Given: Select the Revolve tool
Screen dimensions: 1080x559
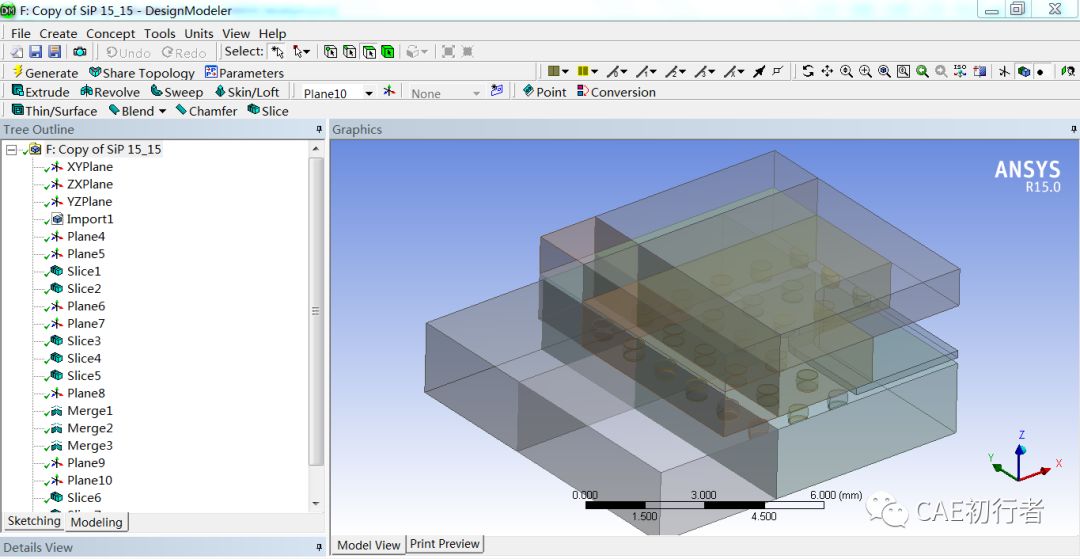Looking at the screenshot, I should pos(110,92).
